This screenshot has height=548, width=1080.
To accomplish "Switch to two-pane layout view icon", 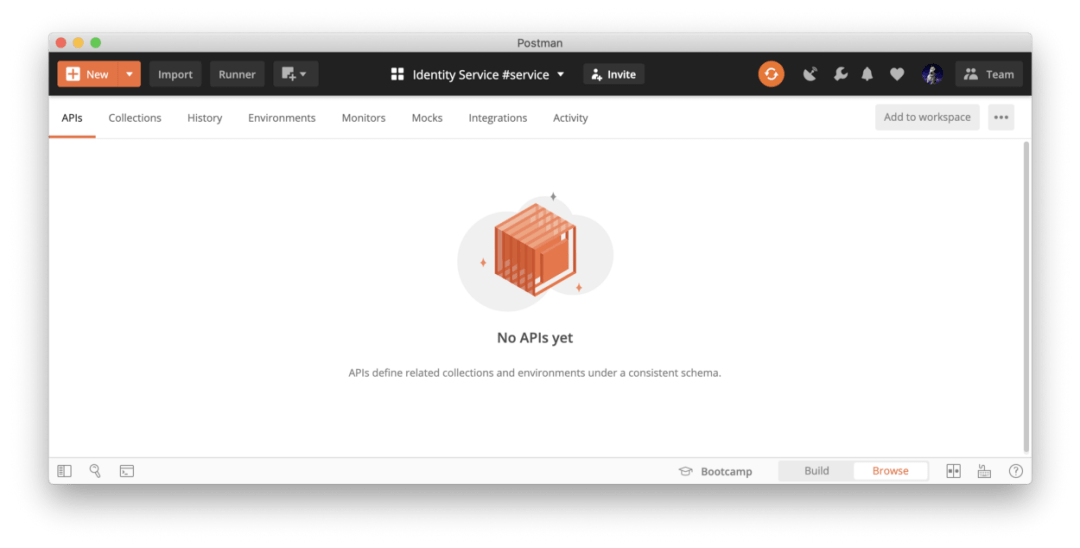I will (x=953, y=471).
